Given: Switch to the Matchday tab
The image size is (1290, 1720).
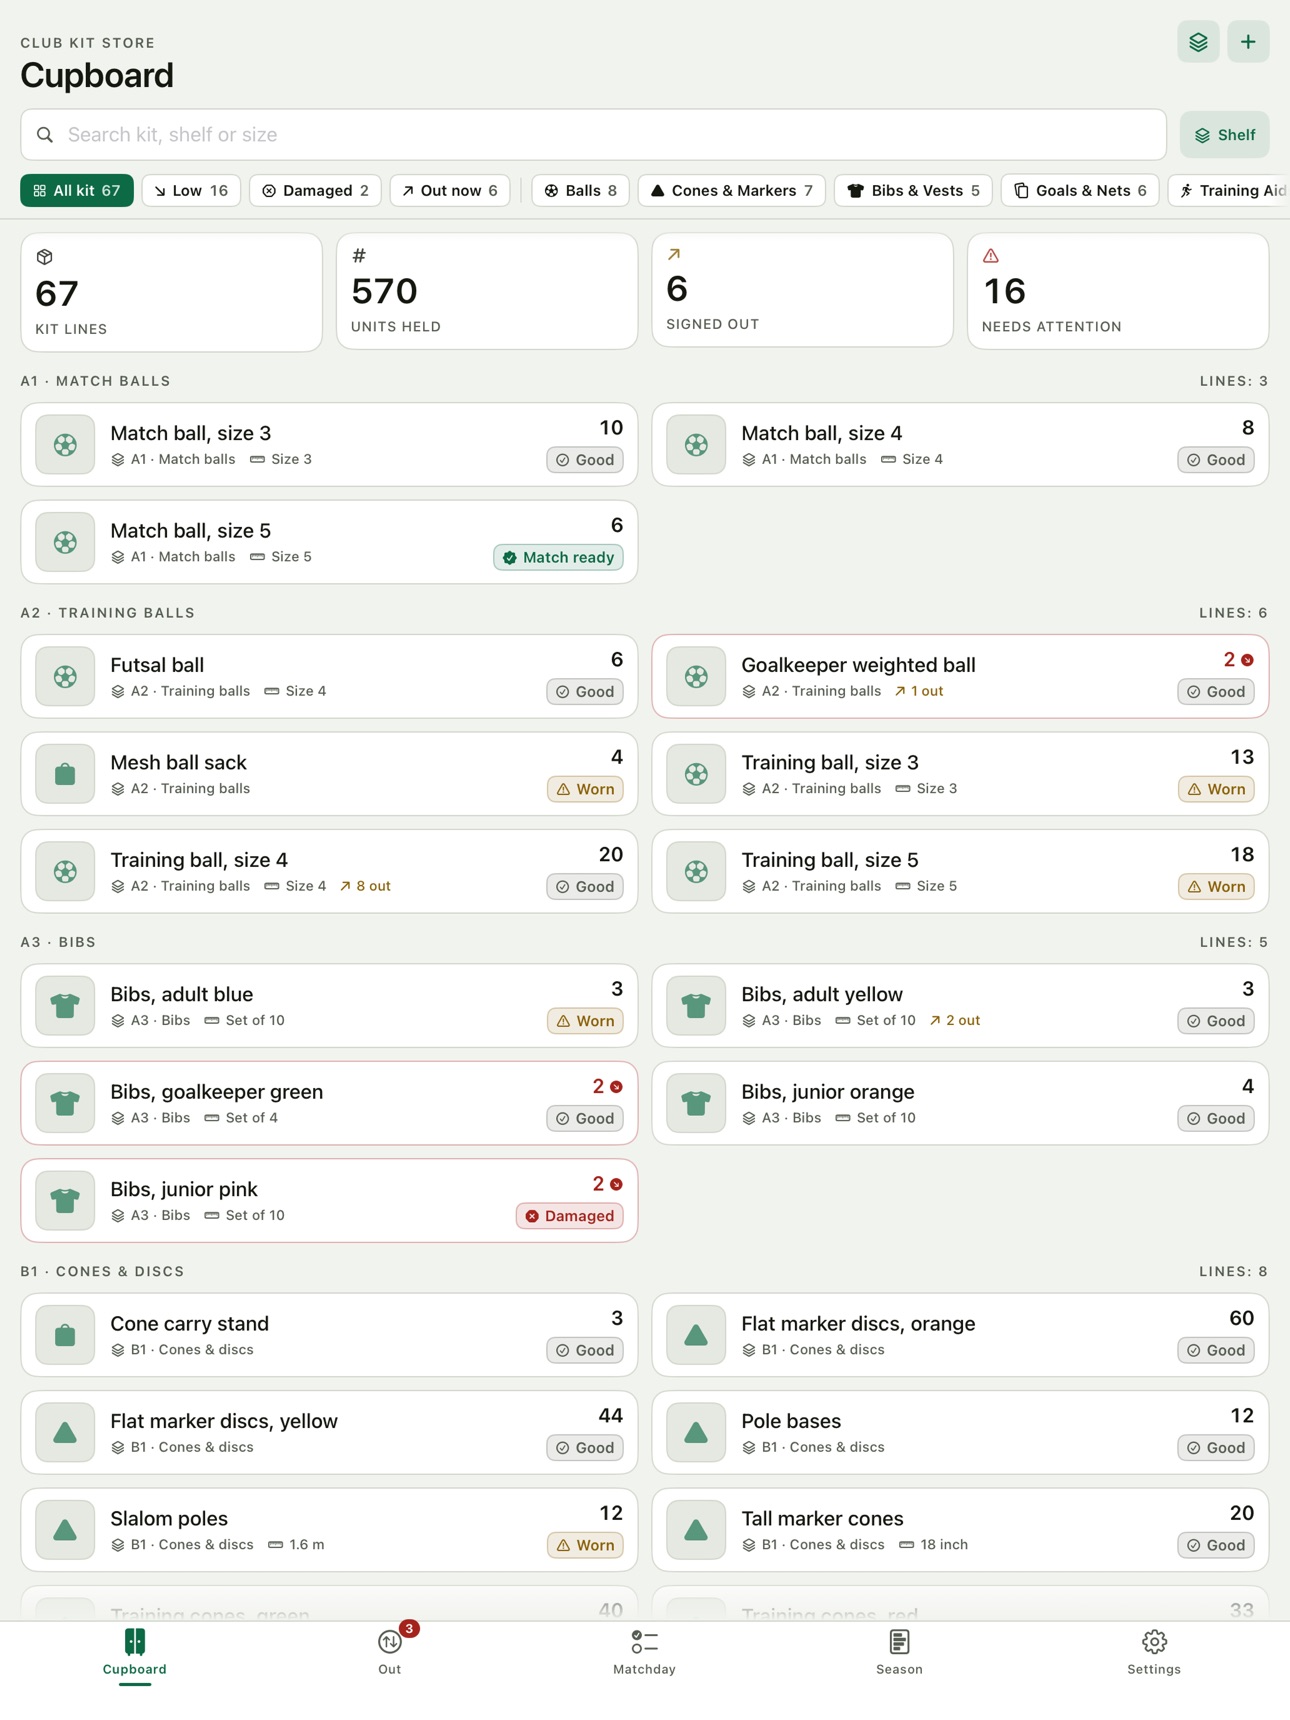Looking at the screenshot, I should [x=644, y=1652].
